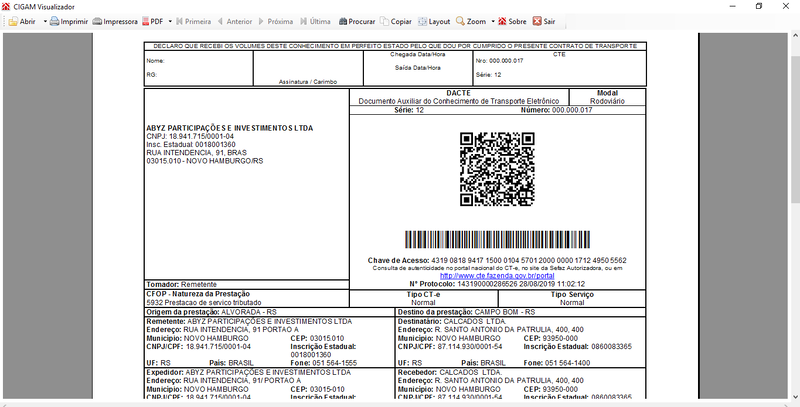Show the Sobre about dialog
This screenshot has height=407, width=800.
pyautogui.click(x=512, y=22)
